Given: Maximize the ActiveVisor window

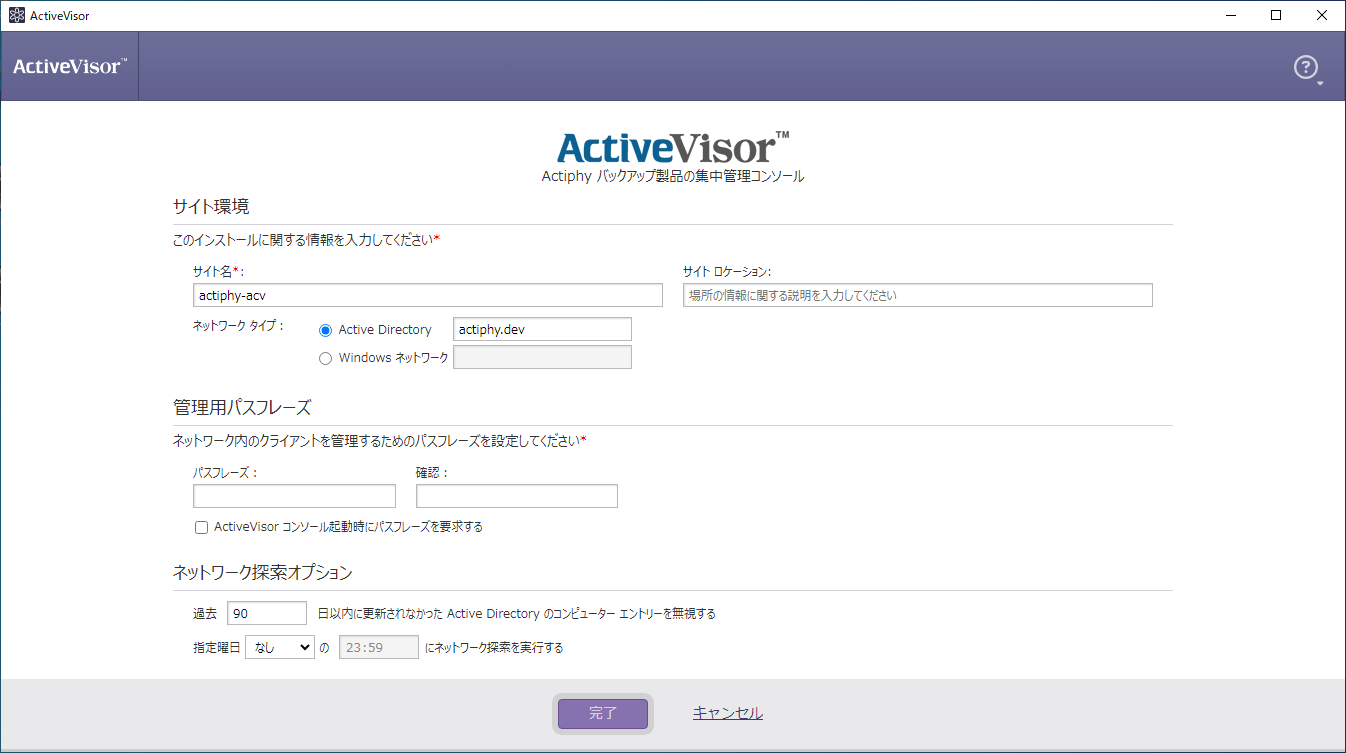Looking at the screenshot, I should click(1276, 15).
